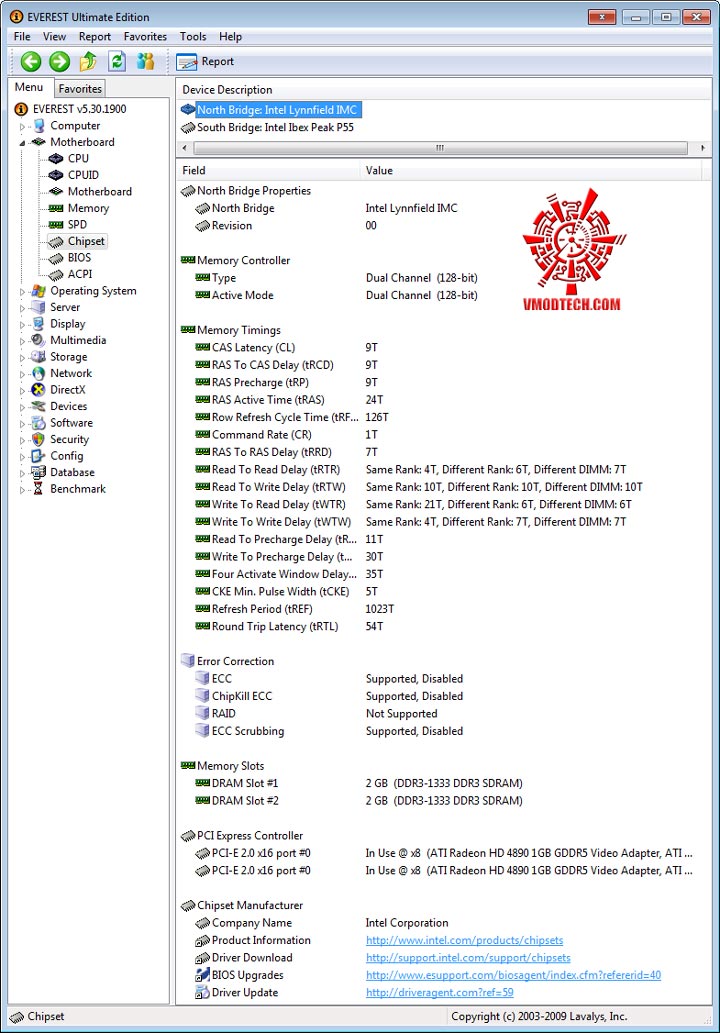Click the Display monitor icon
The height and width of the screenshot is (1033, 720).
pyautogui.click(x=38, y=323)
